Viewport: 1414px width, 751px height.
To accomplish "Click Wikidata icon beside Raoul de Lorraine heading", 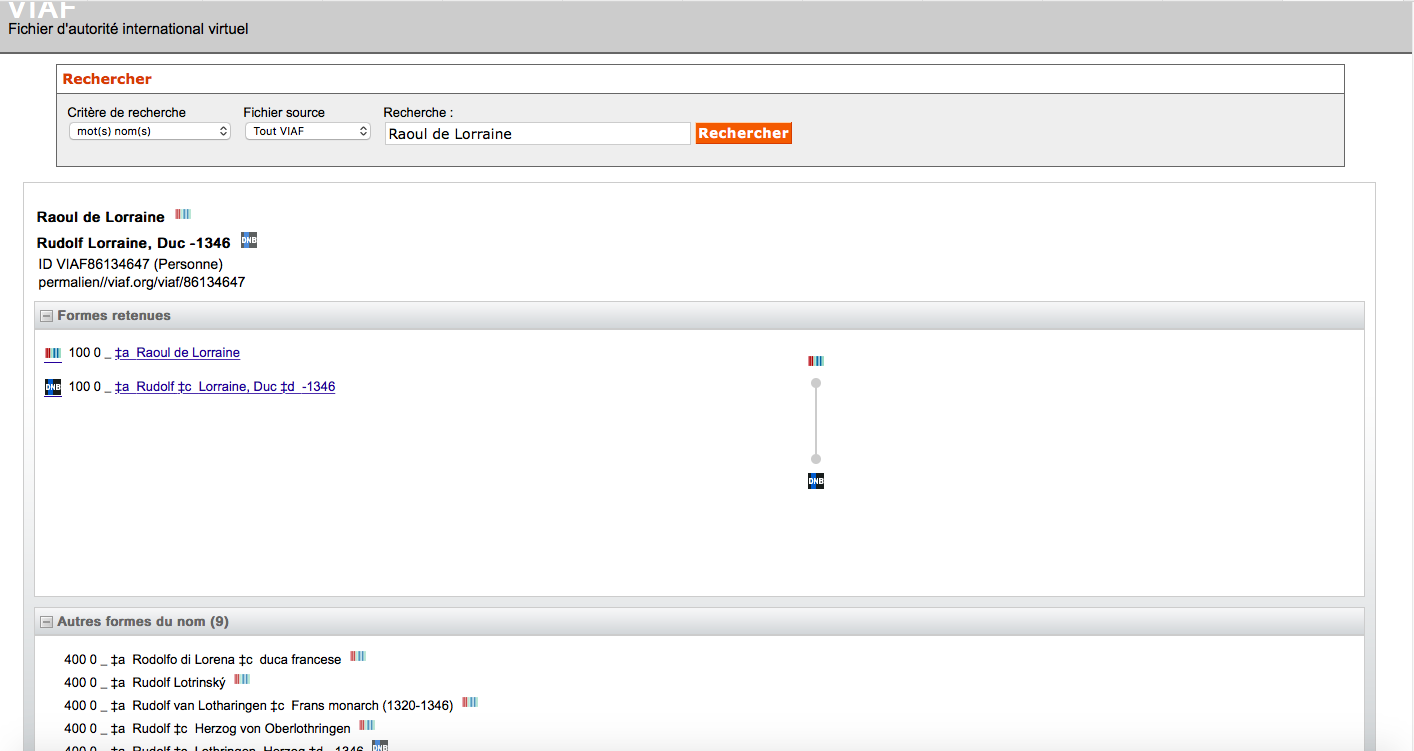I will [x=183, y=214].
